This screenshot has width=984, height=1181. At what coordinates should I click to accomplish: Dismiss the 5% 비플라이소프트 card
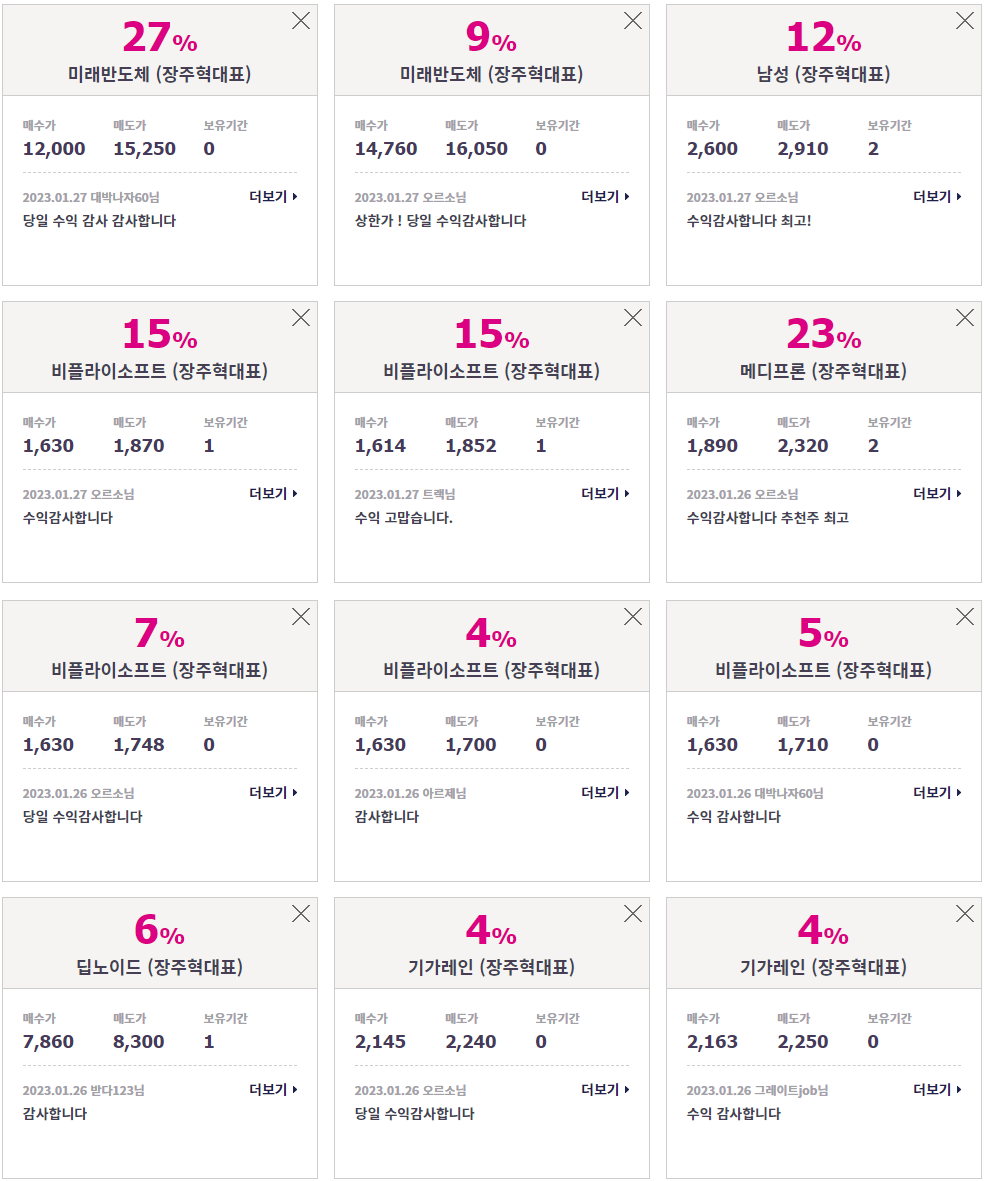point(964,616)
